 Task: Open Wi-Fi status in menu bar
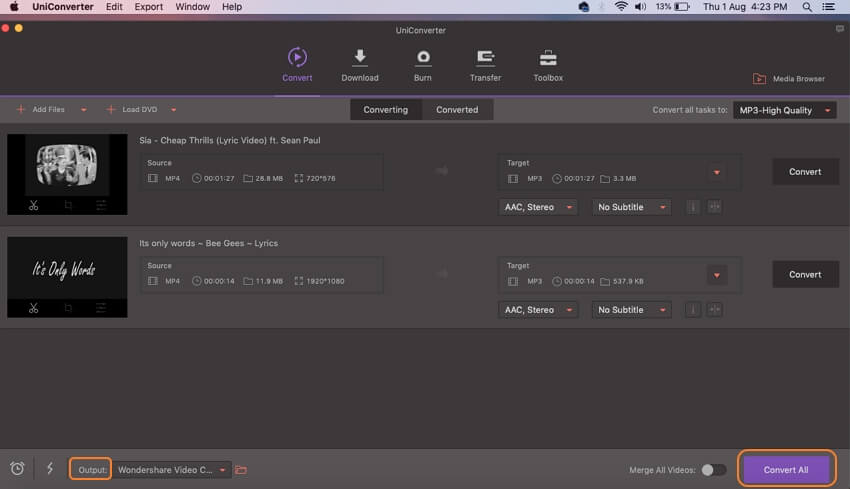click(621, 7)
